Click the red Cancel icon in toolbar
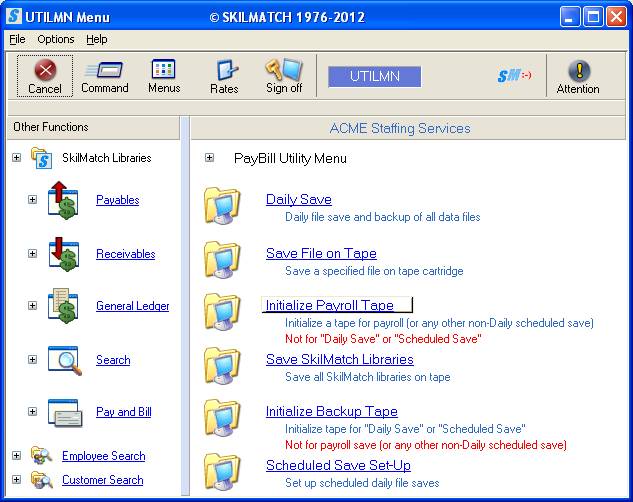633x502 pixels. tap(45, 70)
